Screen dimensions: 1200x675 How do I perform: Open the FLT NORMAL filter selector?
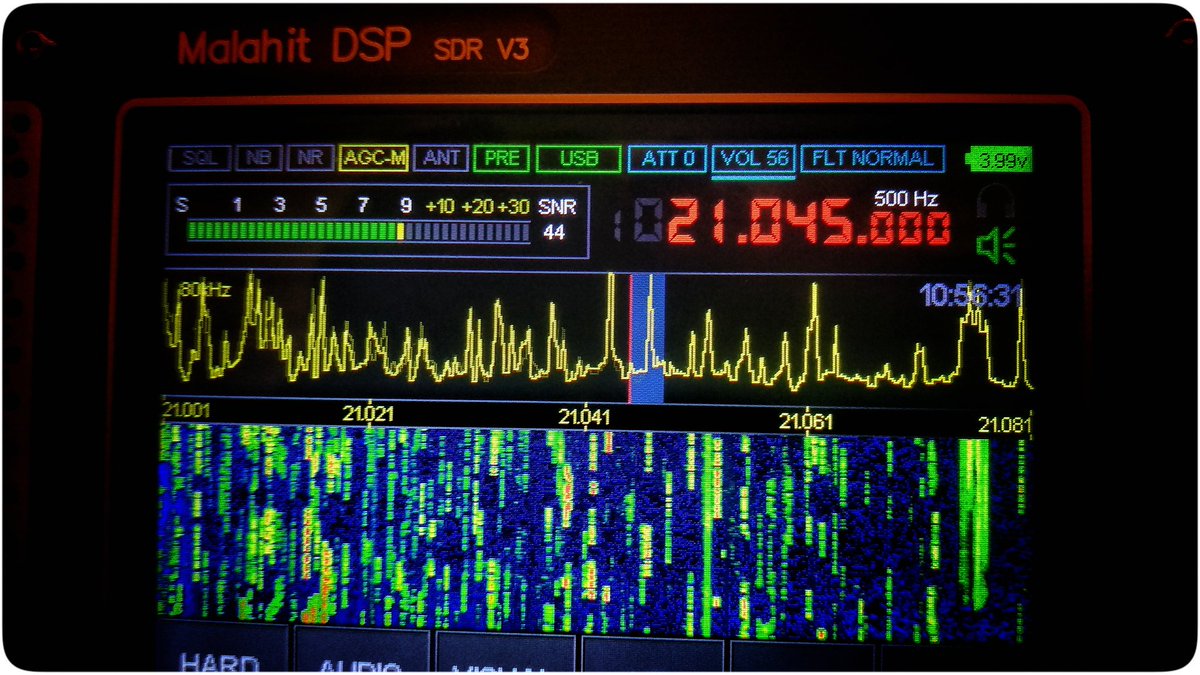coord(872,158)
